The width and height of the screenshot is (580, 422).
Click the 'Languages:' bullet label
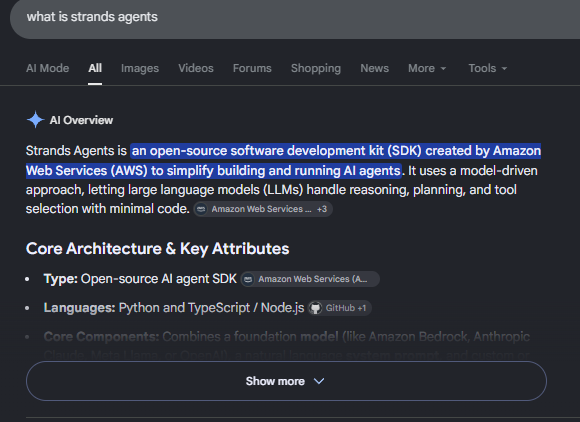80,308
